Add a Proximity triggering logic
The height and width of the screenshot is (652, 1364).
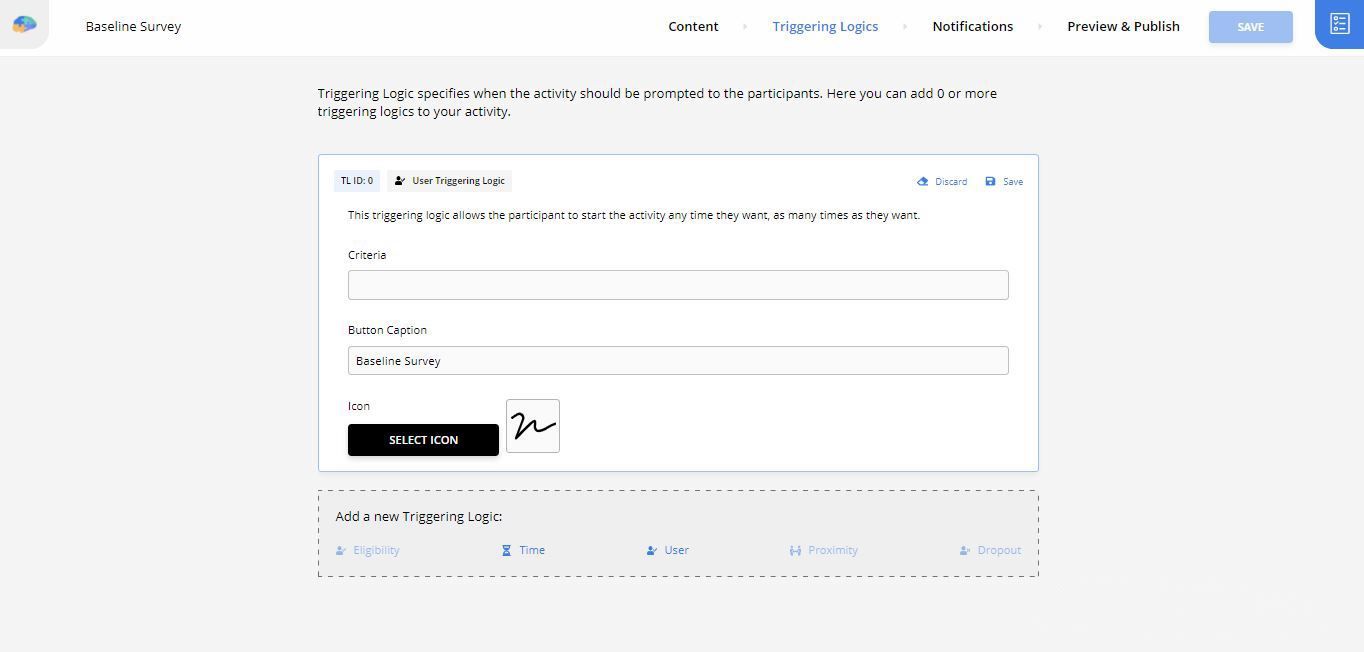[823, 550]
